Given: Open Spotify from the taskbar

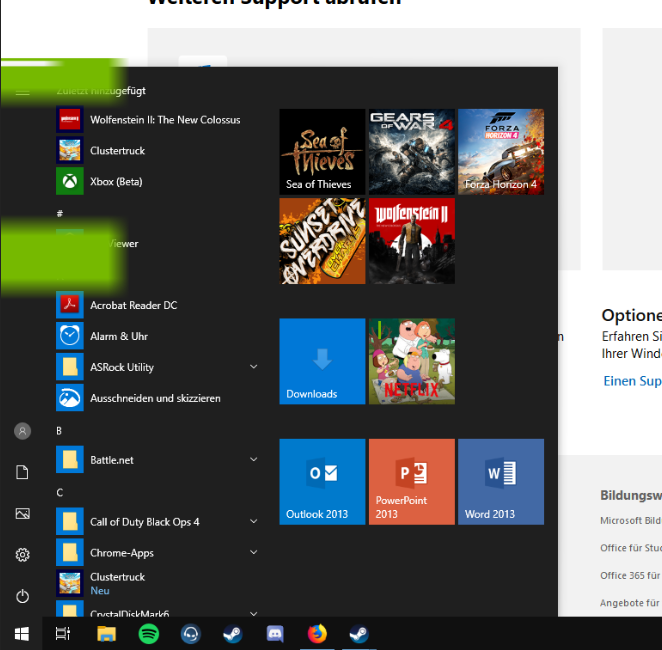Looking at the screenshot, I should 149,634.
